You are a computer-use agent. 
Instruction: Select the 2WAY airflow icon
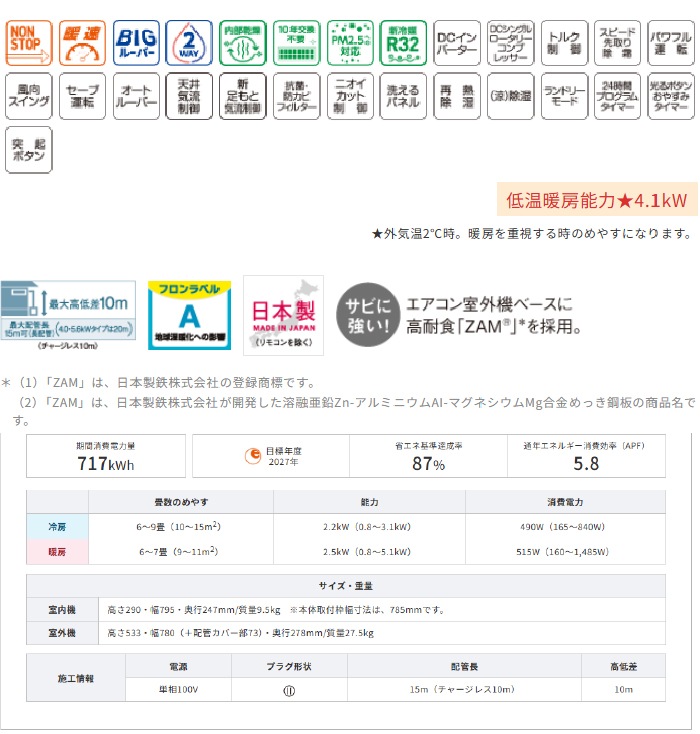[188, 43]
